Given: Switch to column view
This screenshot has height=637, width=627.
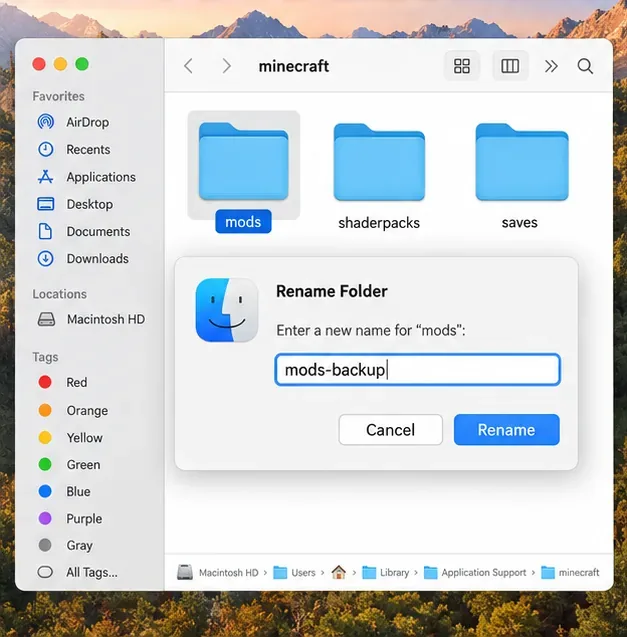Looking at the screenshot, I should tap(510, 66).
